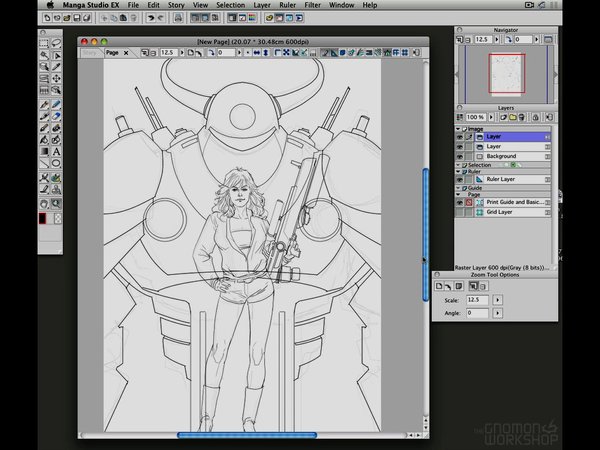Click flip vertical arrows in page toolbar
600x450 pixels.
[x=266, y=53]
